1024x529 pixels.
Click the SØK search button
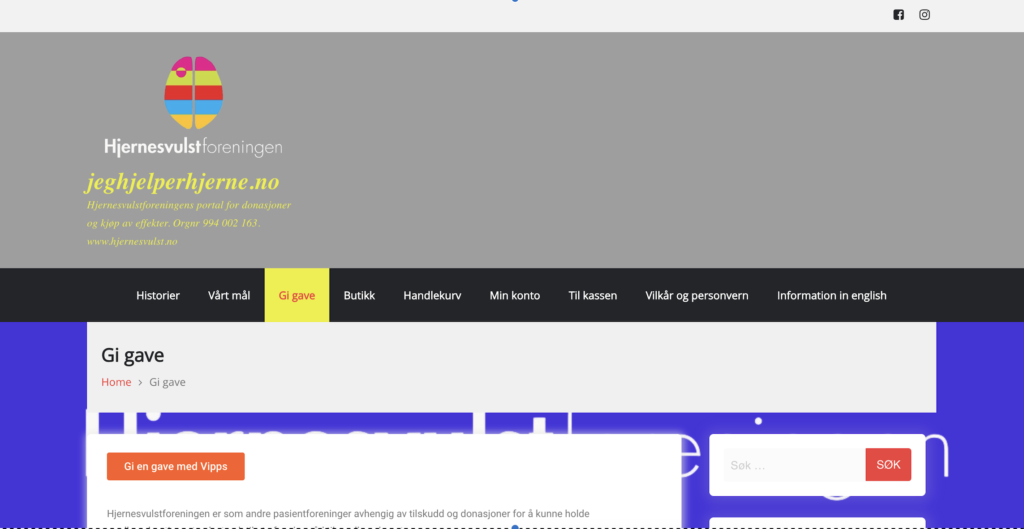[888, 465]
